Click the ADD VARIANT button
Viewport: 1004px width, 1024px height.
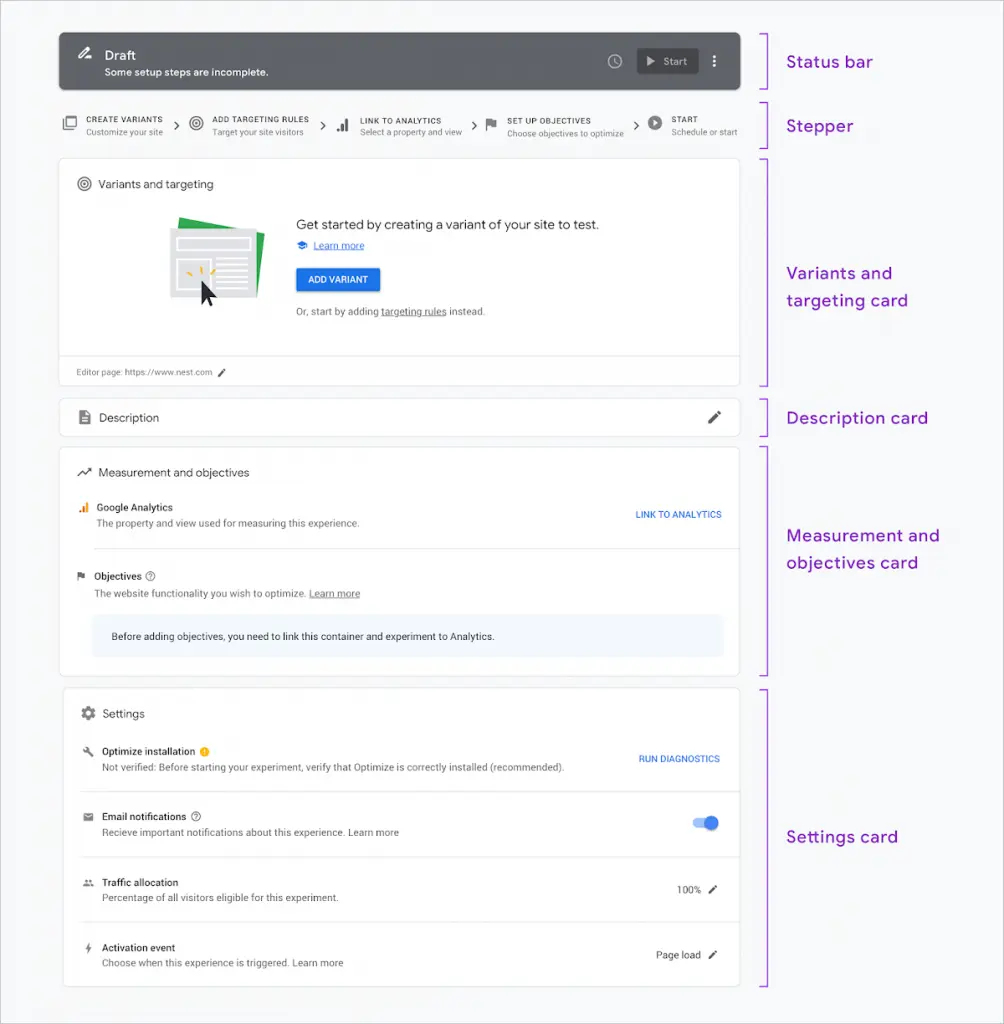338,280
